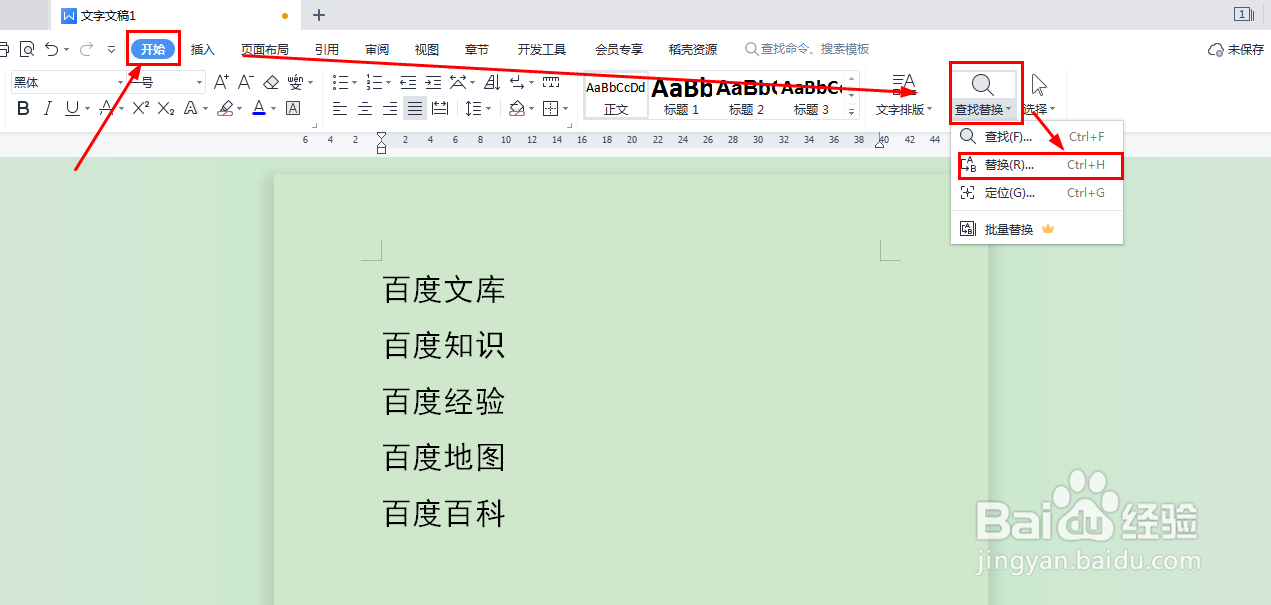Click the character border boxed A icon
Screen dimensions: 1271x605
click(293, 108)
